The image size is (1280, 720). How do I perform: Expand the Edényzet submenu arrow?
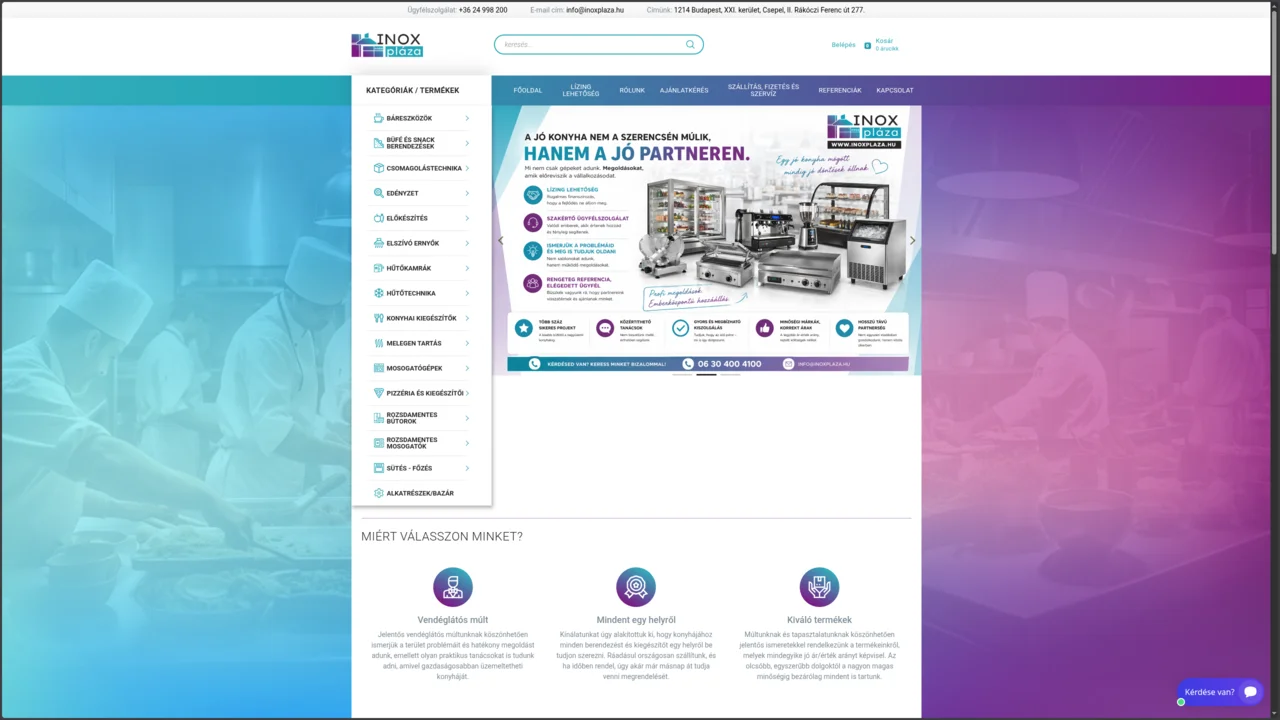(467, 193)
